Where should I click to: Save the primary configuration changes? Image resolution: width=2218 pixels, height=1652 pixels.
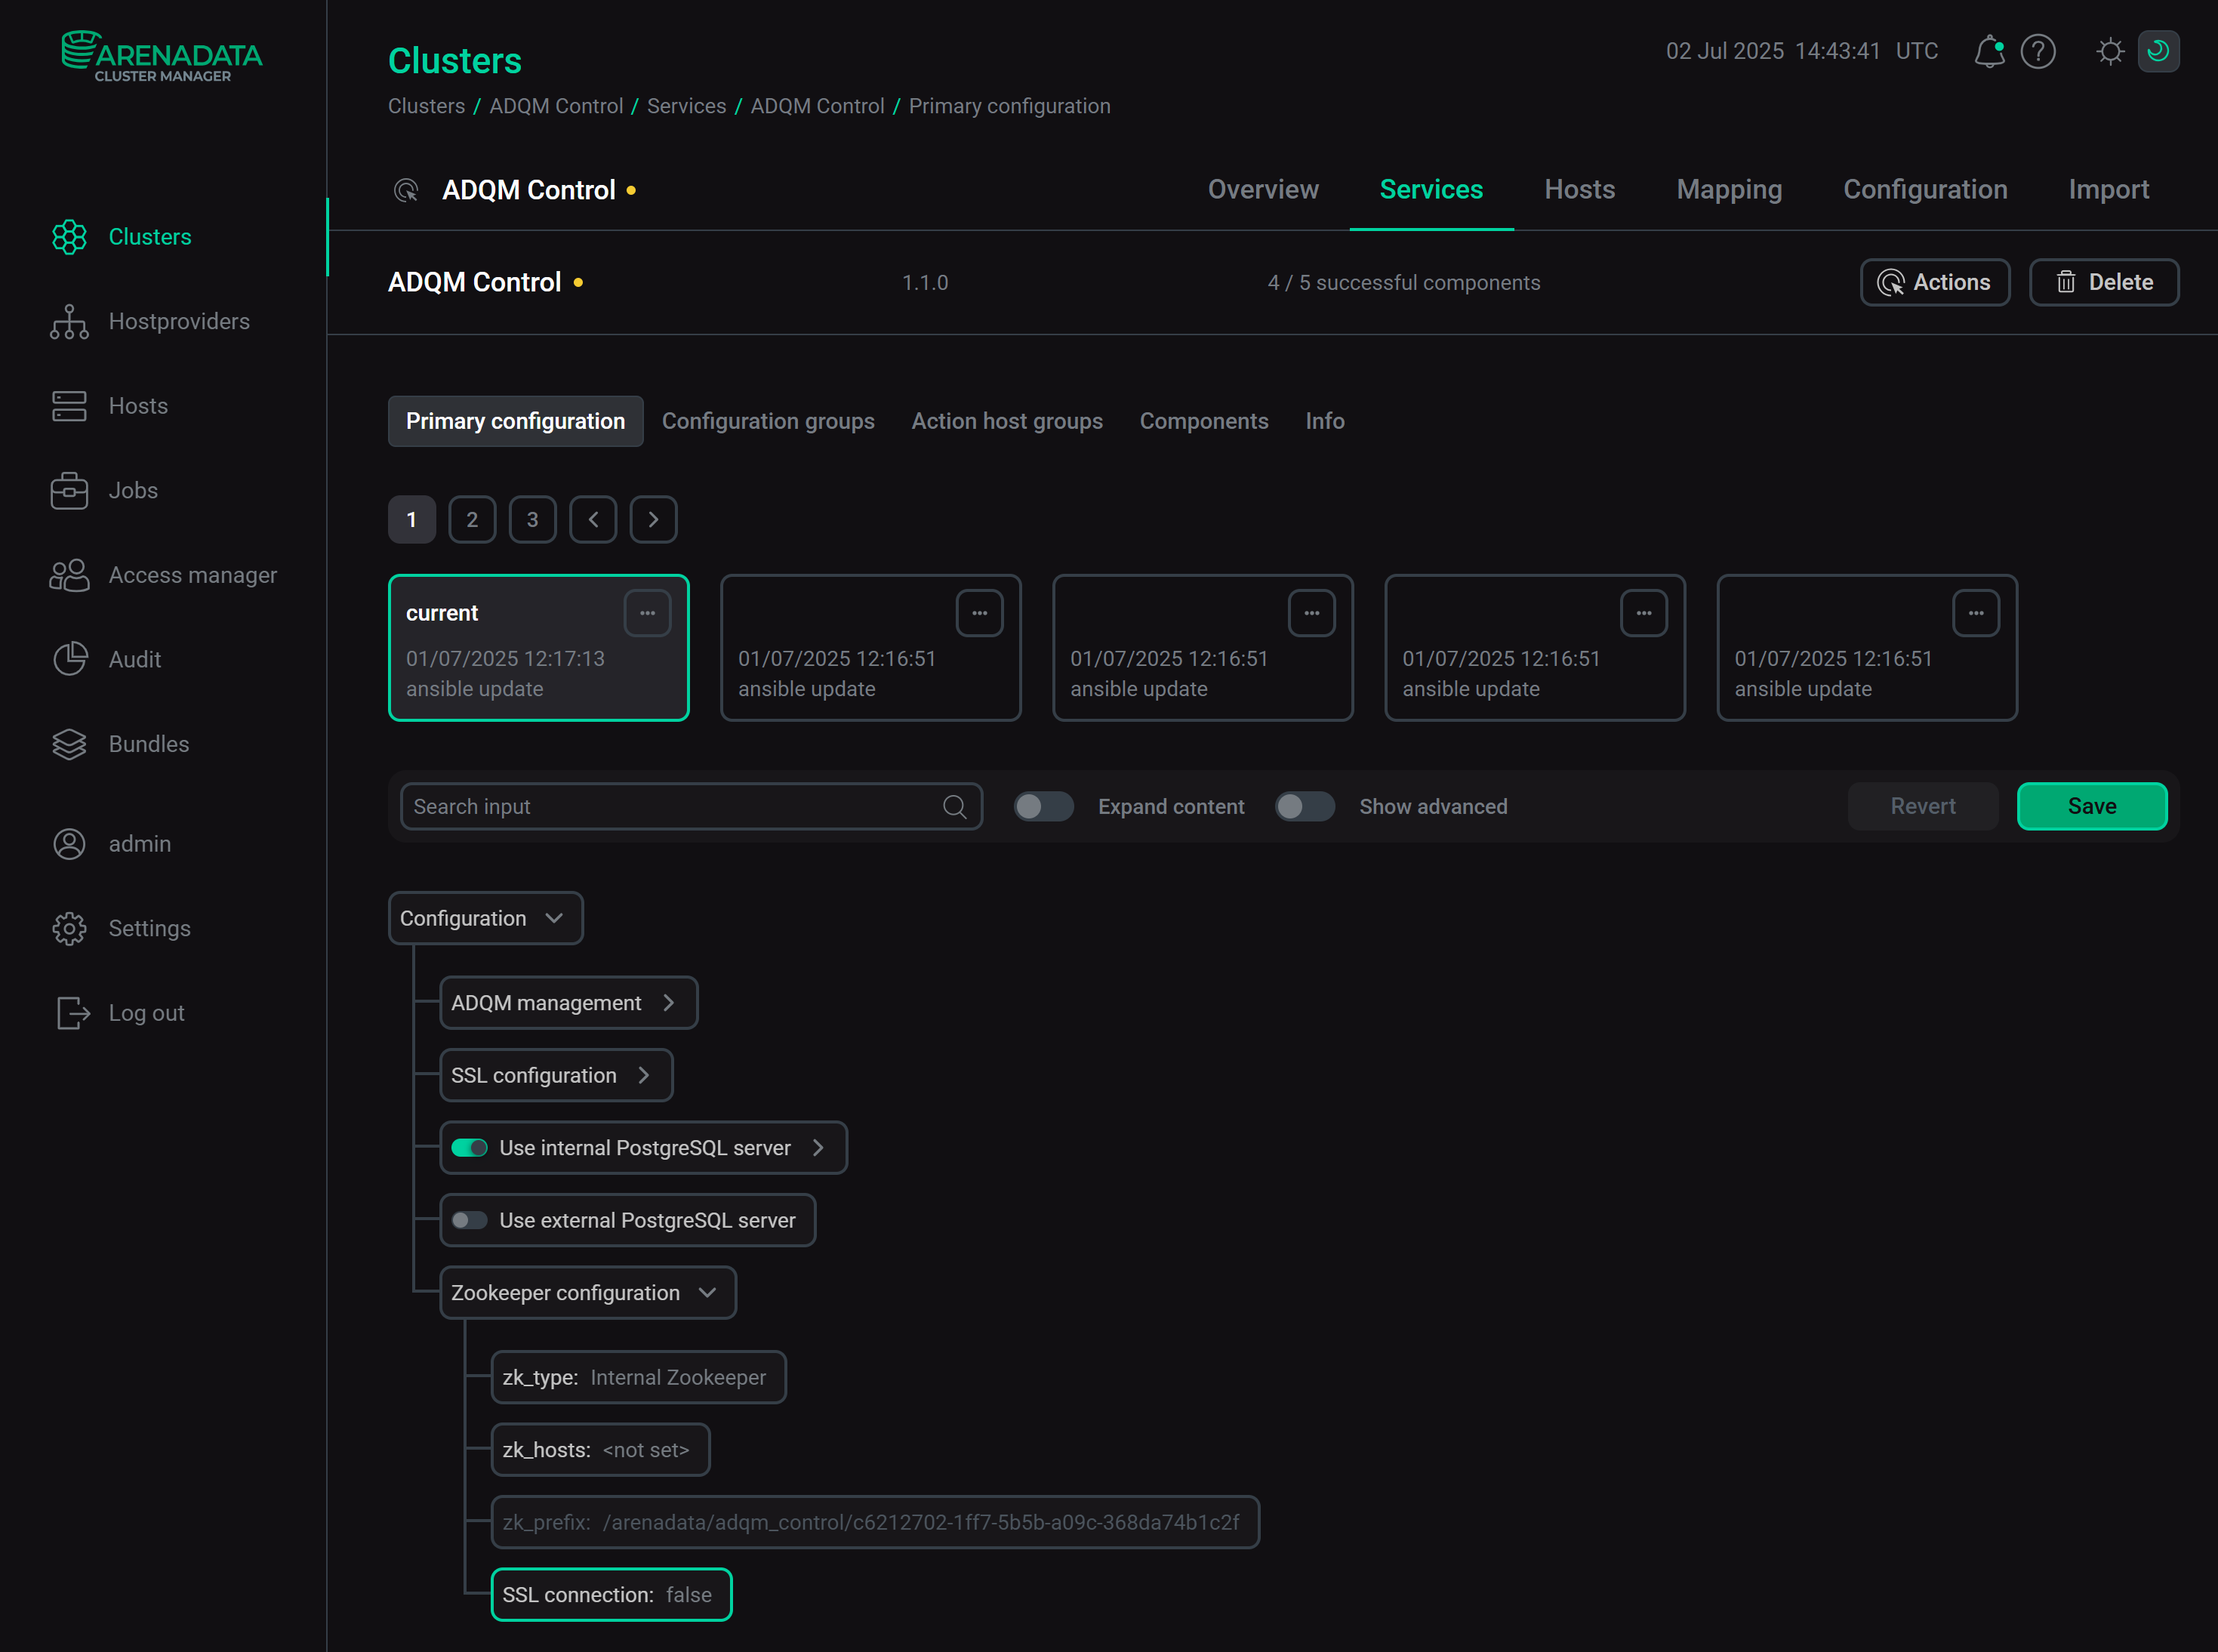click(x=2091, y=806)
